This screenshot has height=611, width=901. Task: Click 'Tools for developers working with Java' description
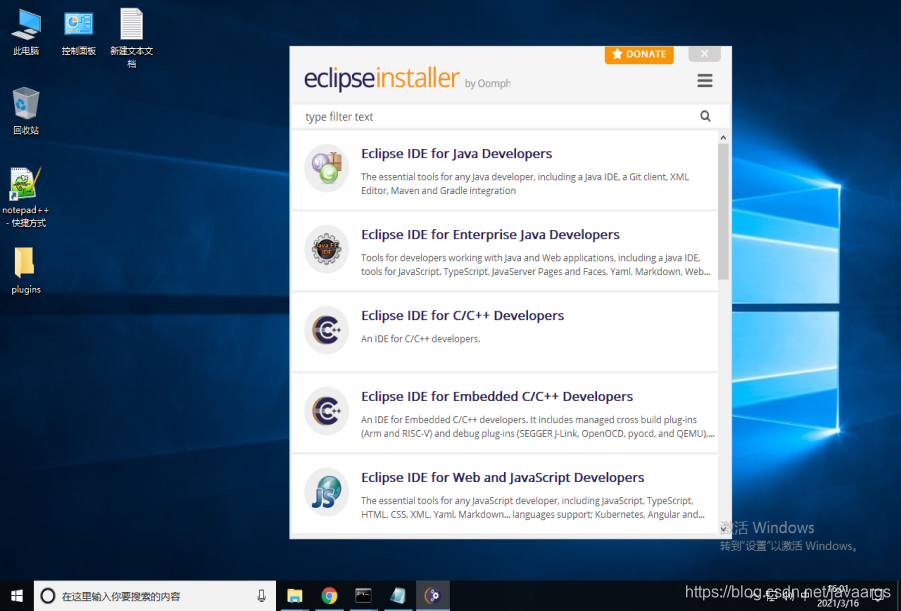(536, 264)
